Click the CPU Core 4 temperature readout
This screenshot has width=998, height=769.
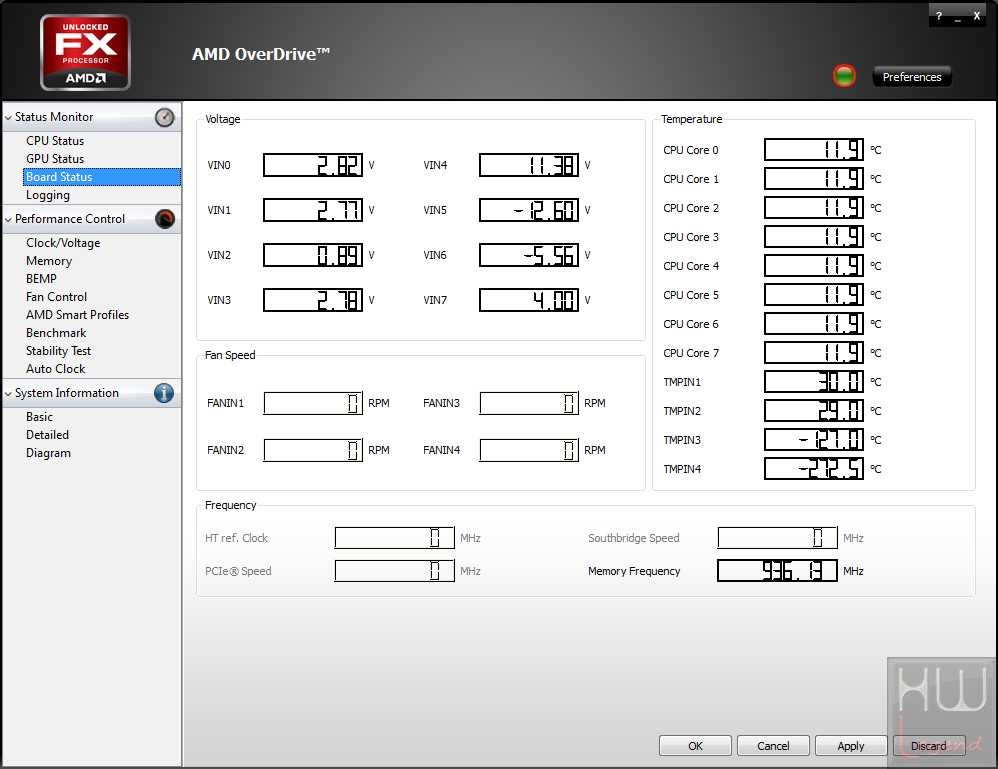click(814, 265)
